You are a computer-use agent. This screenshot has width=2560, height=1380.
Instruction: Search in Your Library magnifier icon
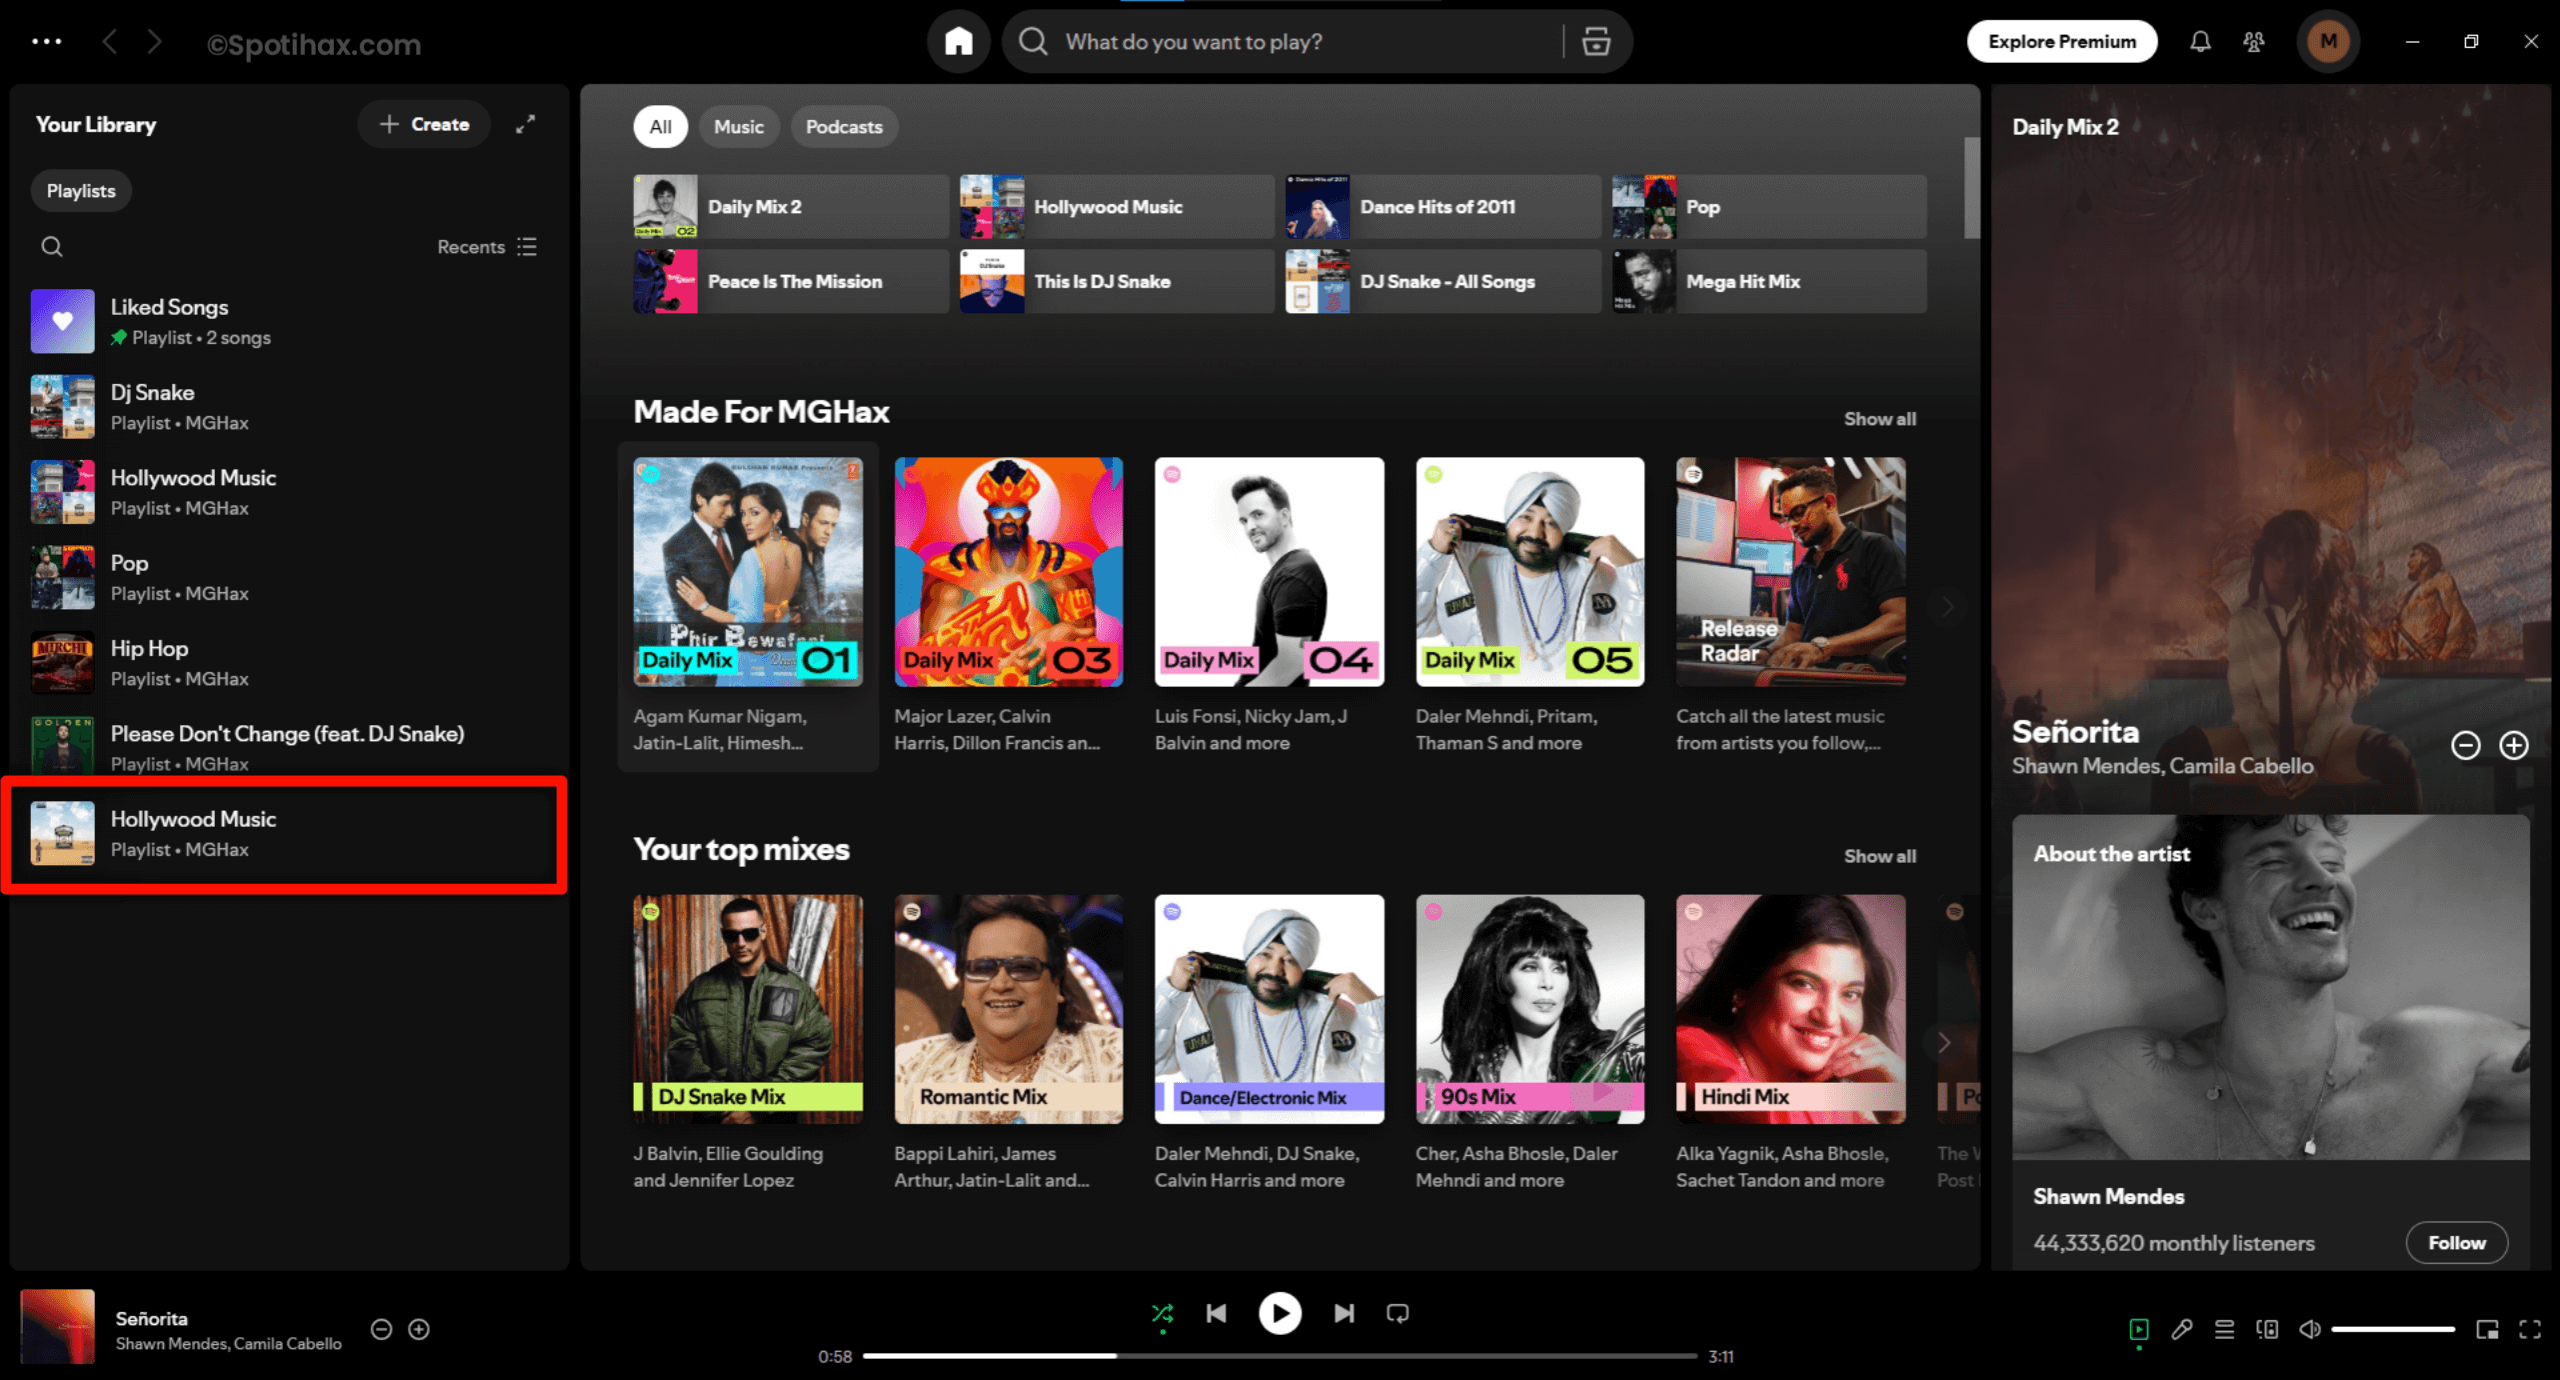point(52,247)
